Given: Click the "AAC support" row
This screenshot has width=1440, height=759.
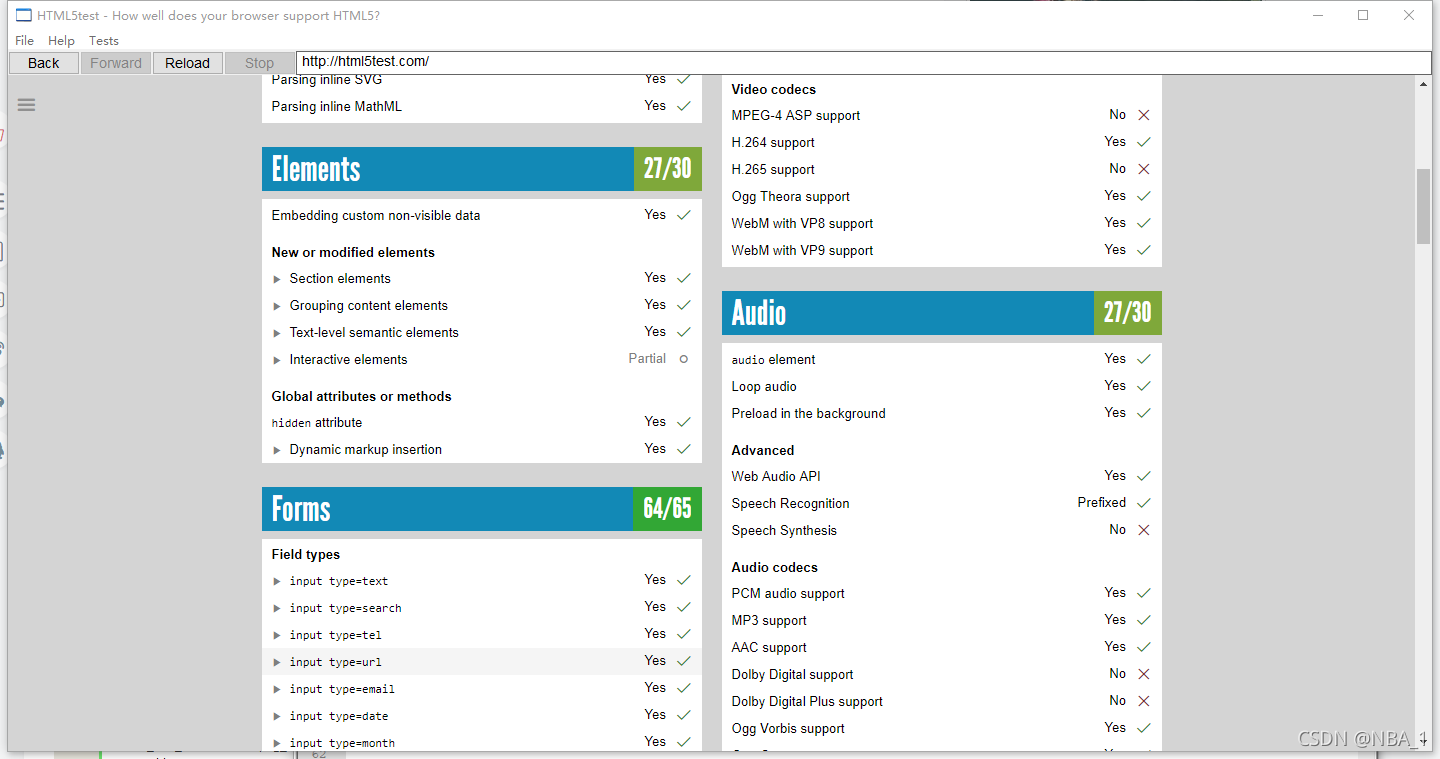Looking at the screenshot, I should point(942,647).
